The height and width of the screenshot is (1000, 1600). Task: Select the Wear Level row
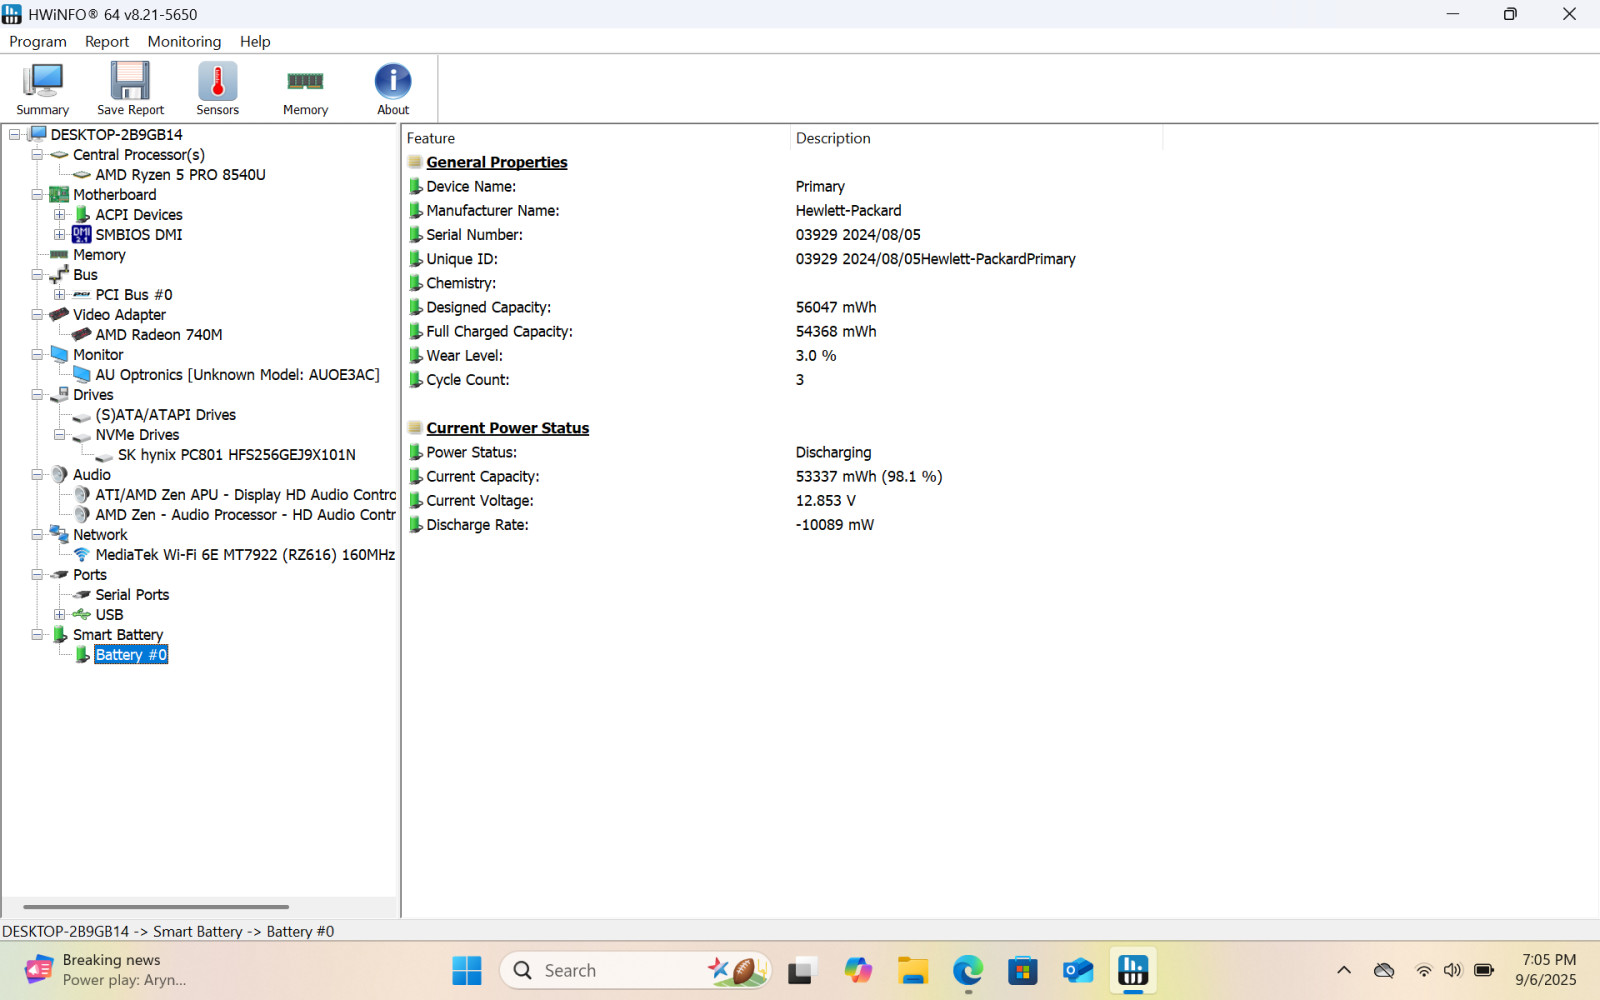click(x=784, y=355)
